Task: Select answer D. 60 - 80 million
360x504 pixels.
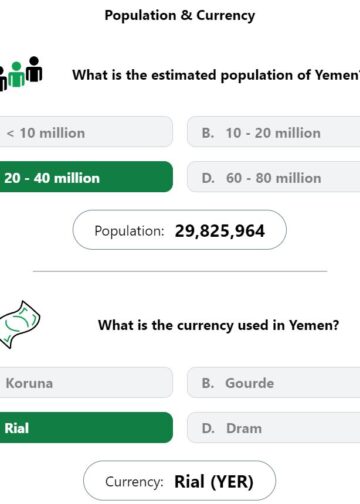Action: [x=273, y=177]
